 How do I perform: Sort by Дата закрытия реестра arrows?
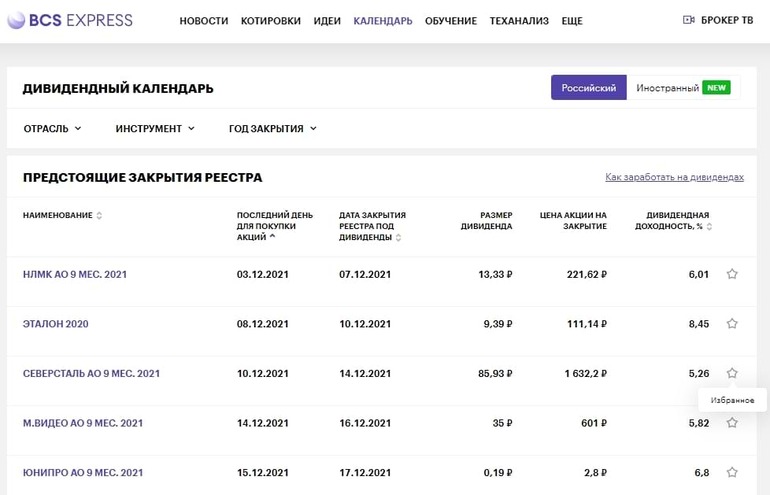pos(398,238)
